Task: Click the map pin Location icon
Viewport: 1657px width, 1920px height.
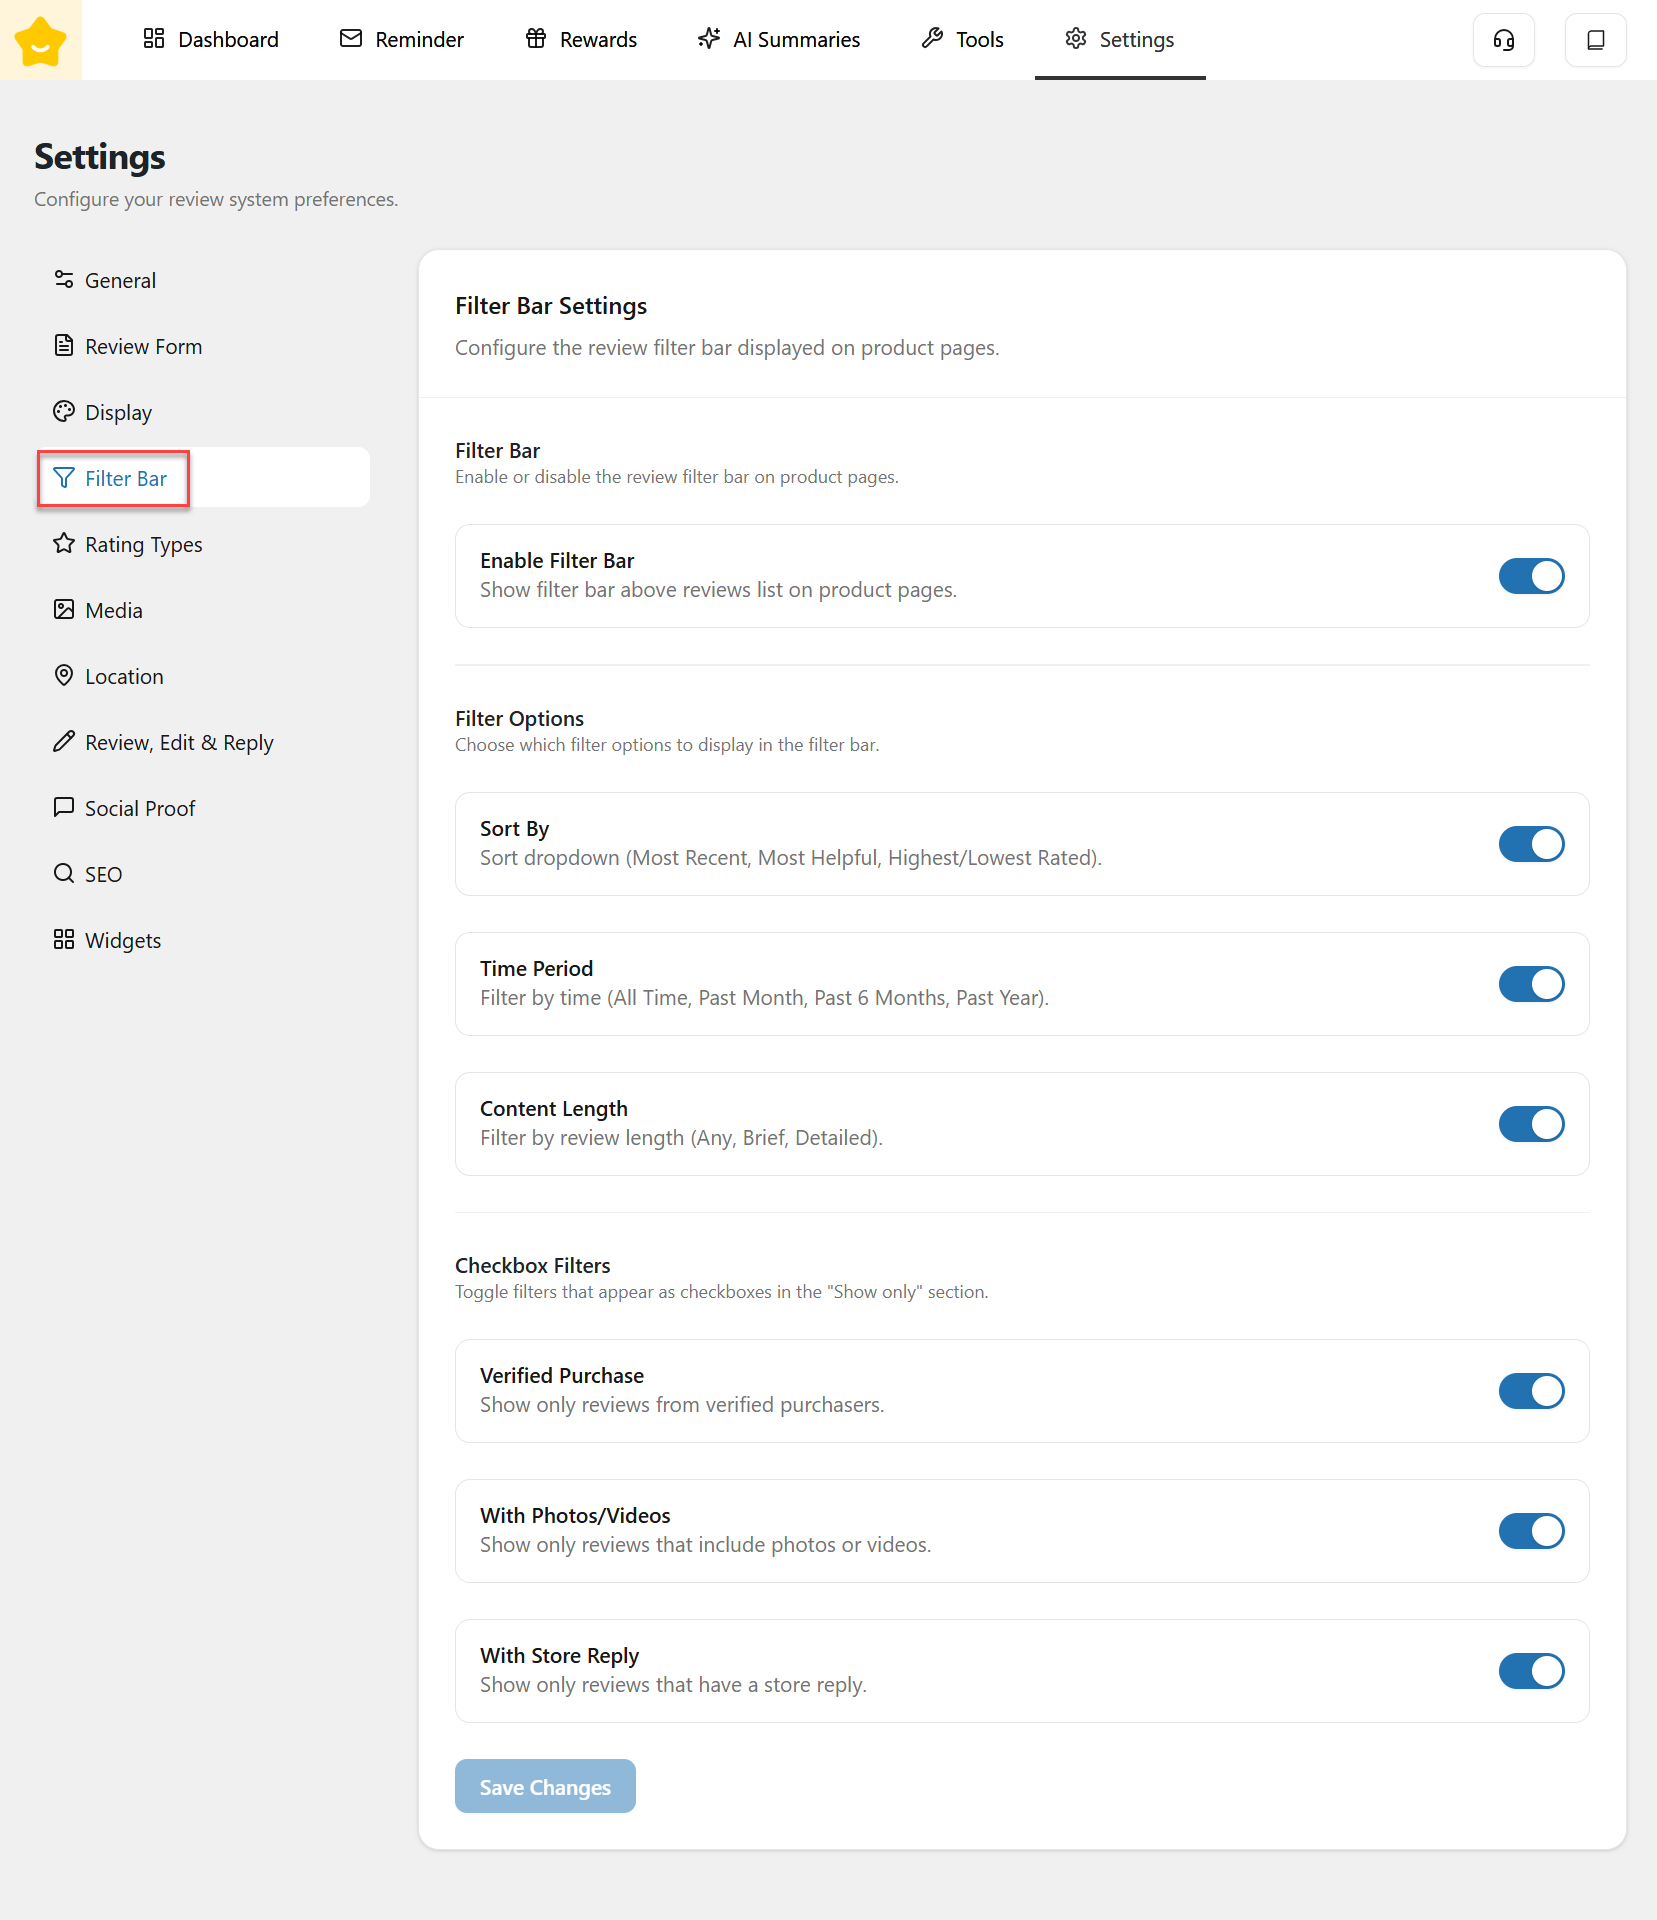Action: click(64, 676)
